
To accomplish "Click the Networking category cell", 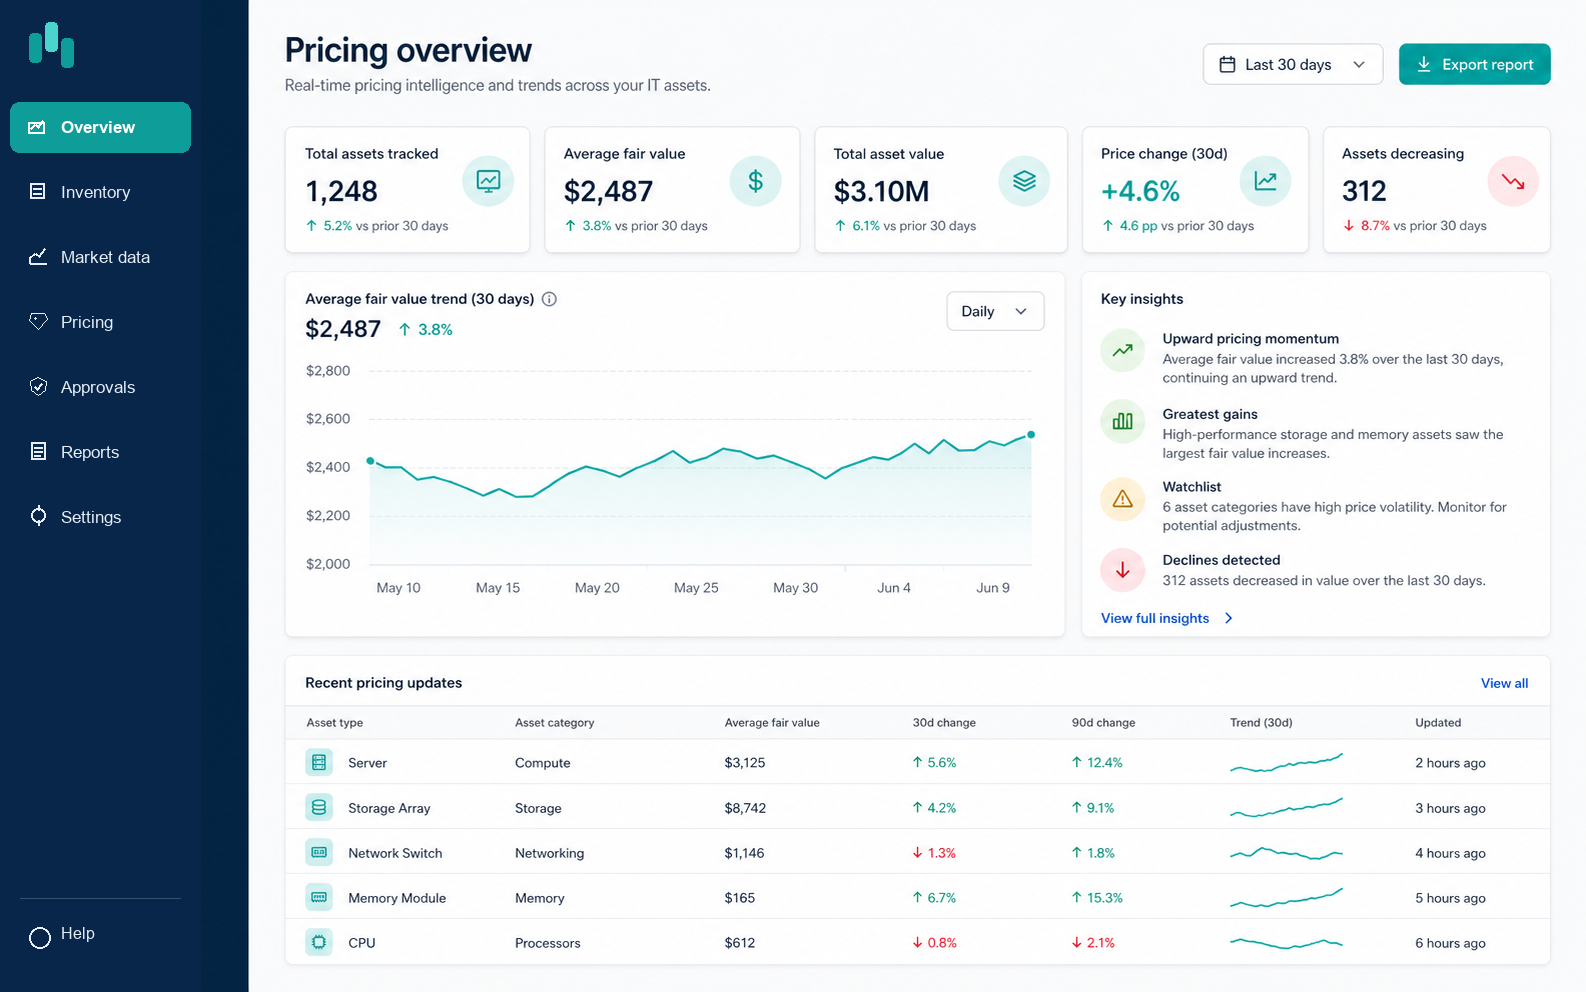I will (x=549, y=853).
